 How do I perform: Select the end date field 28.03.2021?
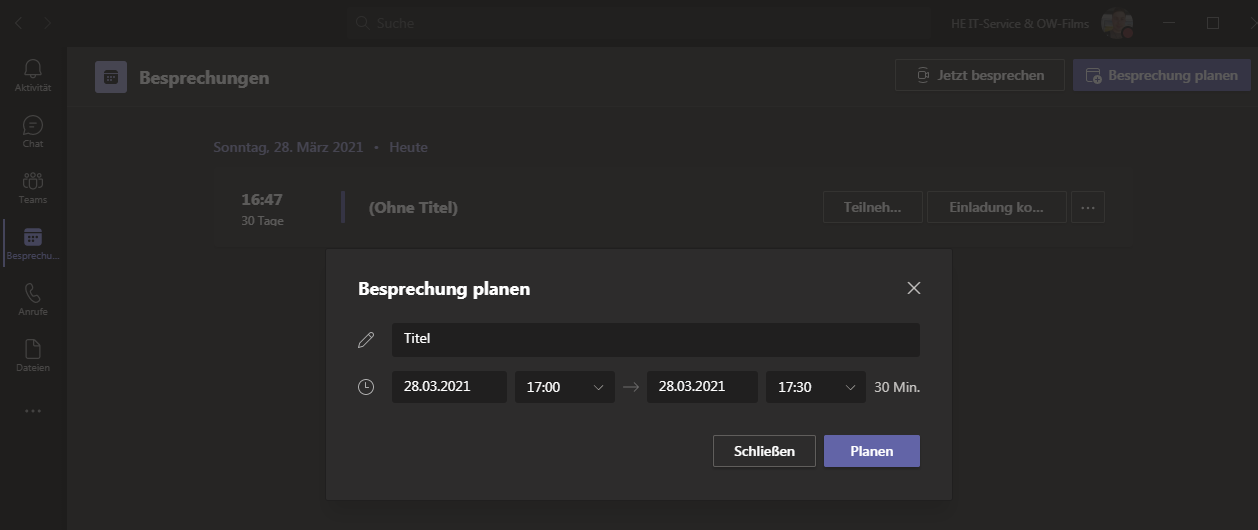pyautogui.click(x=701, y=387)
